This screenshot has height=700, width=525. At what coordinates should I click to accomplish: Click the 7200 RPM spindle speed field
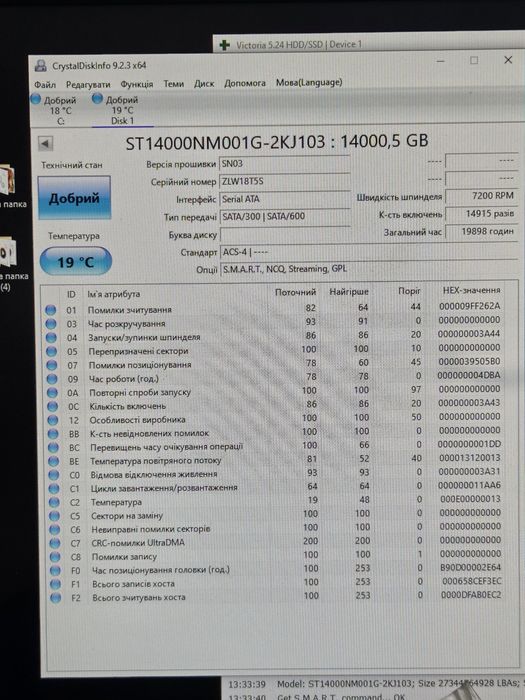[x=482, y=196]
